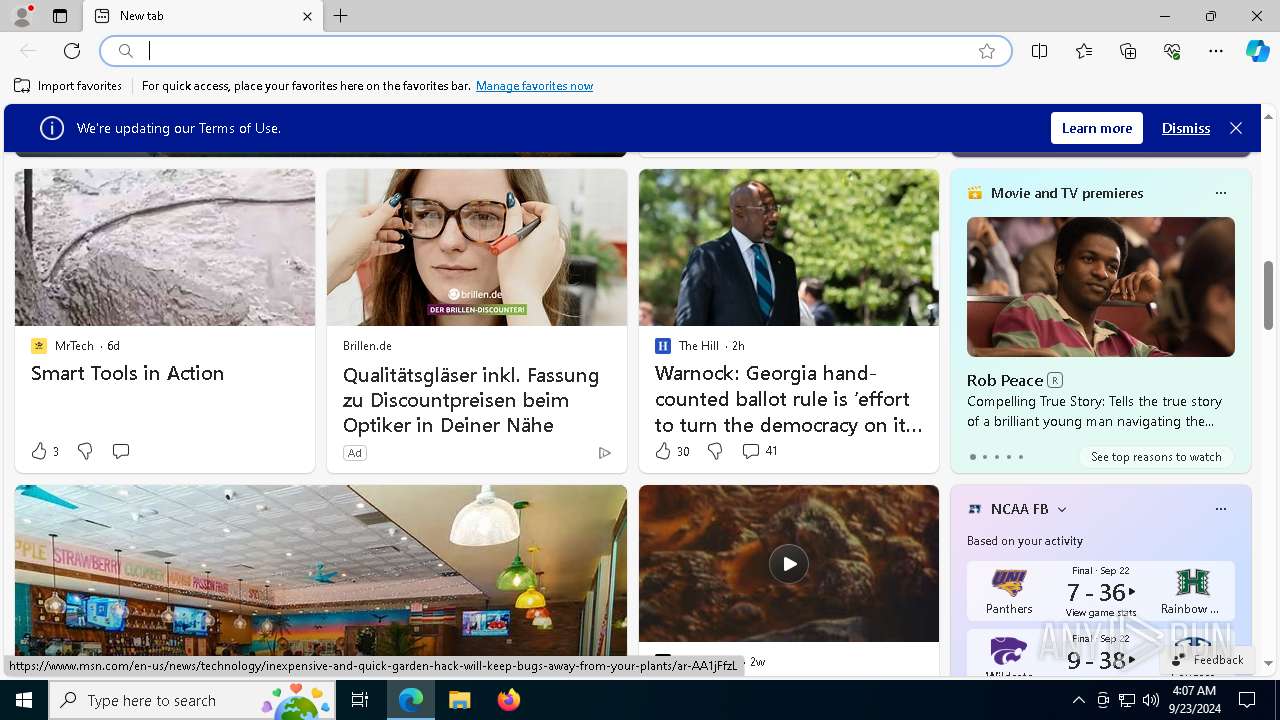Open split screen view
The height and width of the screenshot is (720, 1280).
[x=1040, y=51]
